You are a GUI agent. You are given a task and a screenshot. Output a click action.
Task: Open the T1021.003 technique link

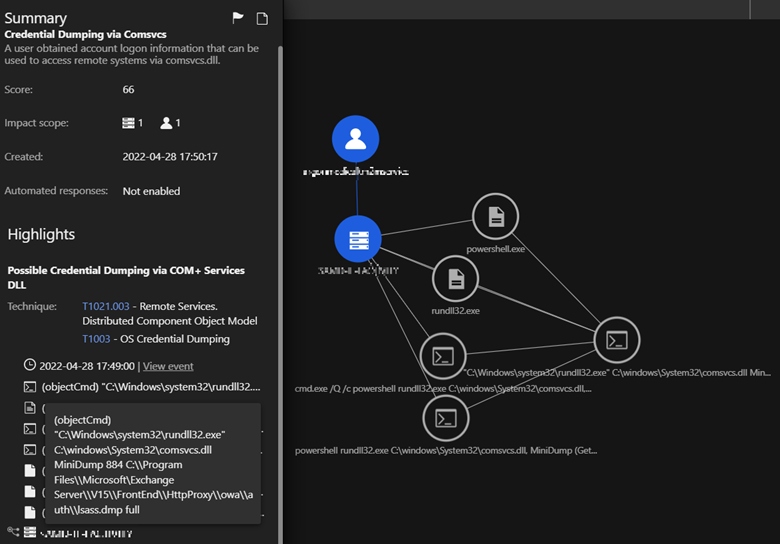tap(108, 305)
